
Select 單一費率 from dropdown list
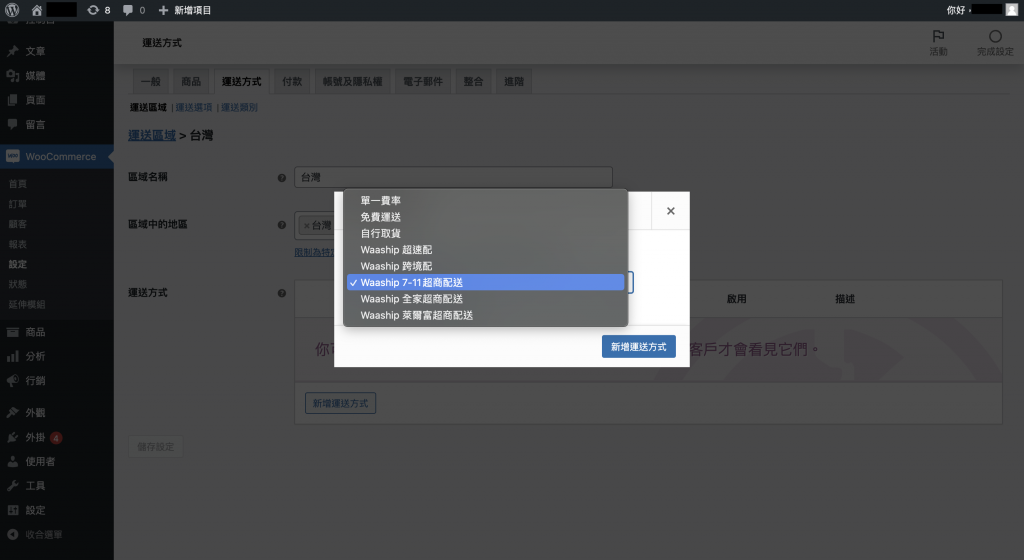pos(381,200)
